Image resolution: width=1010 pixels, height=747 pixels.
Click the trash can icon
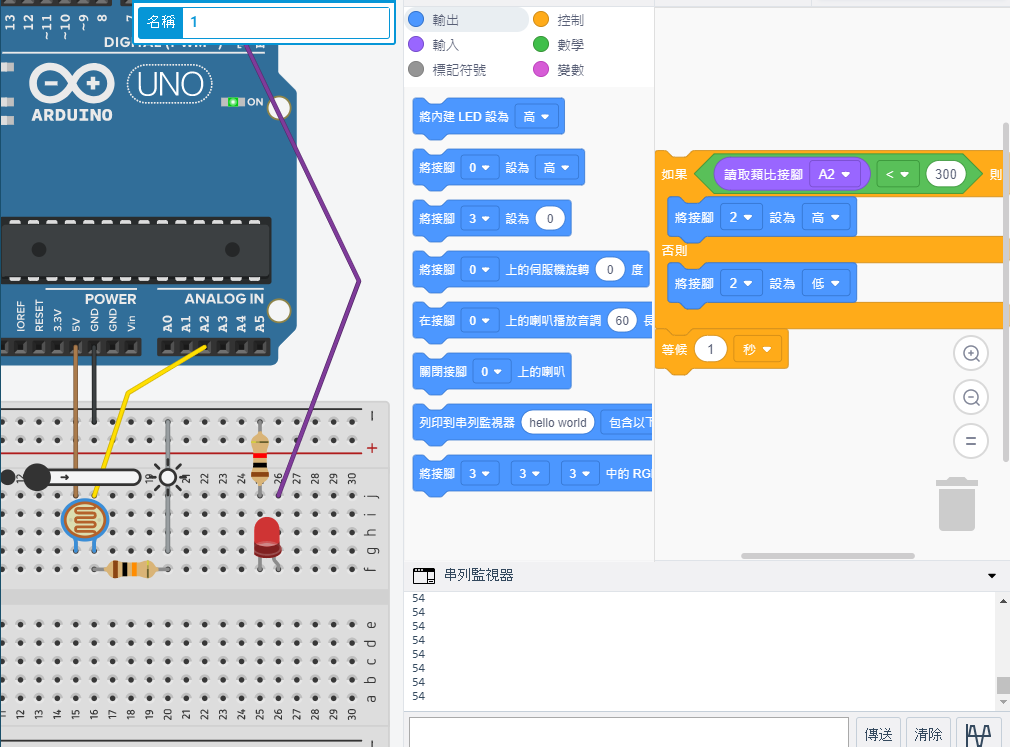click(x=957, y=504)
